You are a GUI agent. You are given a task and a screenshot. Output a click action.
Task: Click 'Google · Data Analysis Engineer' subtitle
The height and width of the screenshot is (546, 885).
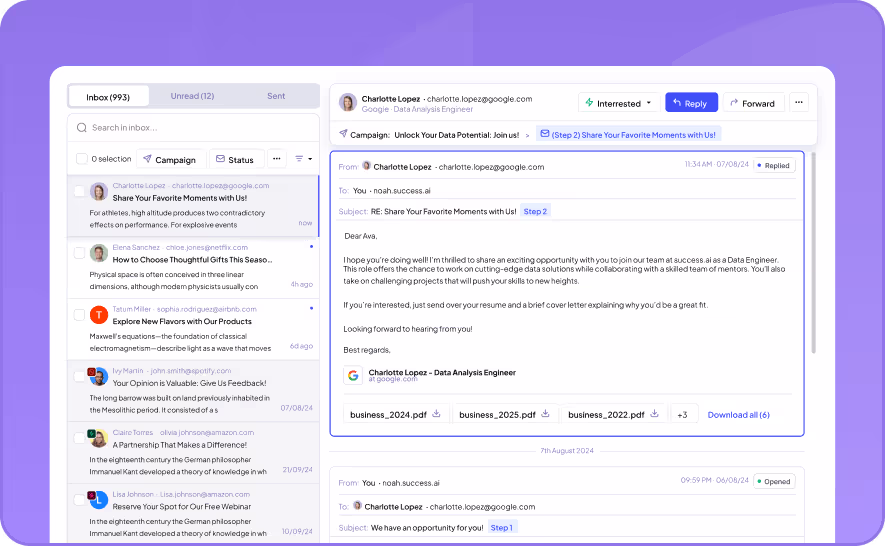point(417,109)
